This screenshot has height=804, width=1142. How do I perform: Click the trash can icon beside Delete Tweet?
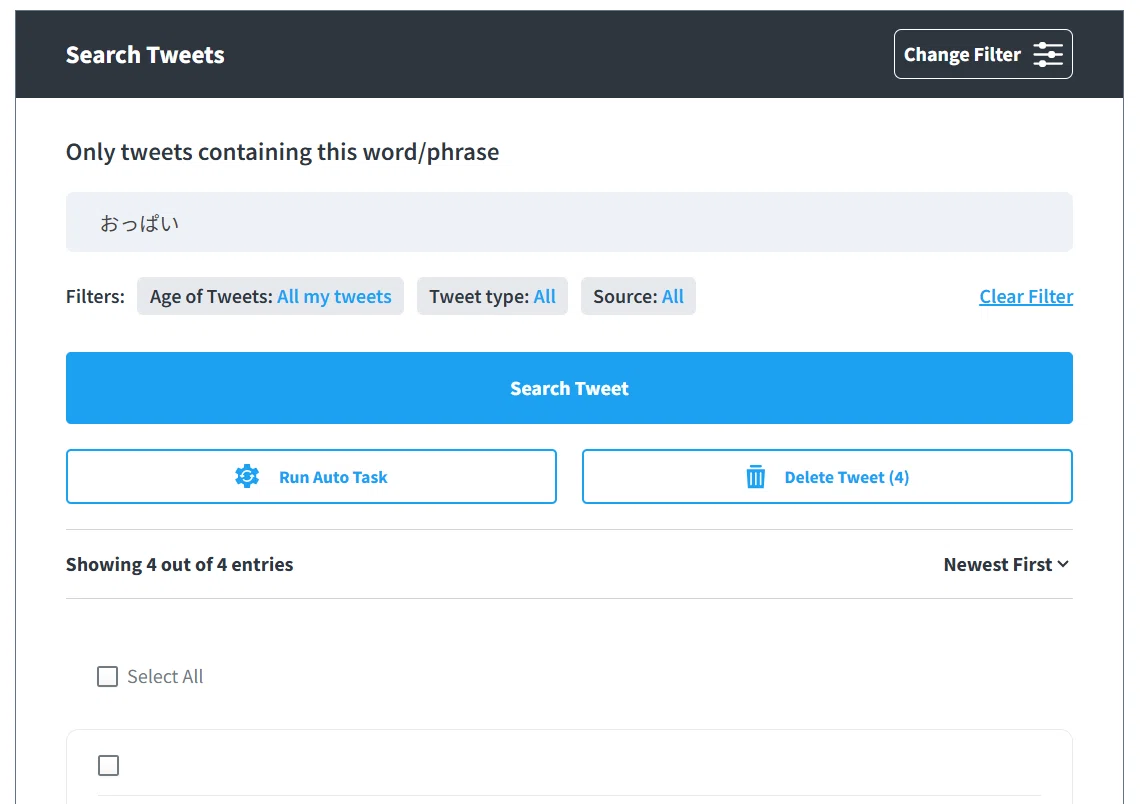(755, 476)
